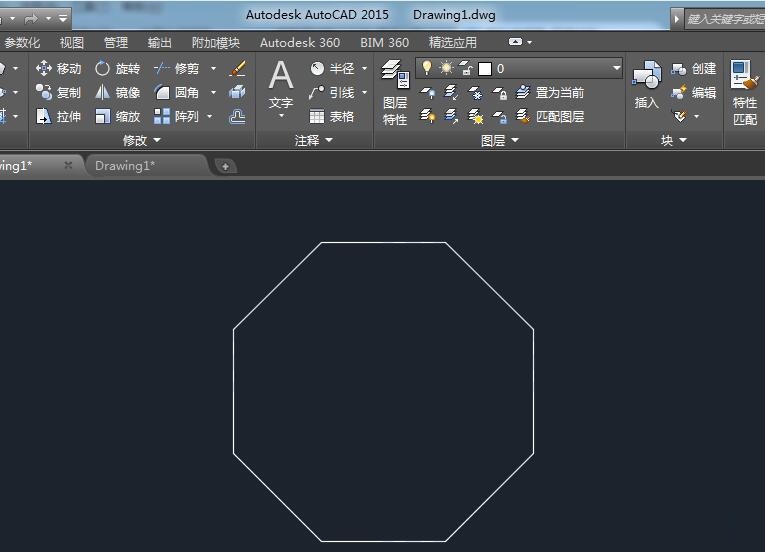This screenshot has width=765, height=552.
Task: Click the Unisolate layer icon
Action: 451,116
